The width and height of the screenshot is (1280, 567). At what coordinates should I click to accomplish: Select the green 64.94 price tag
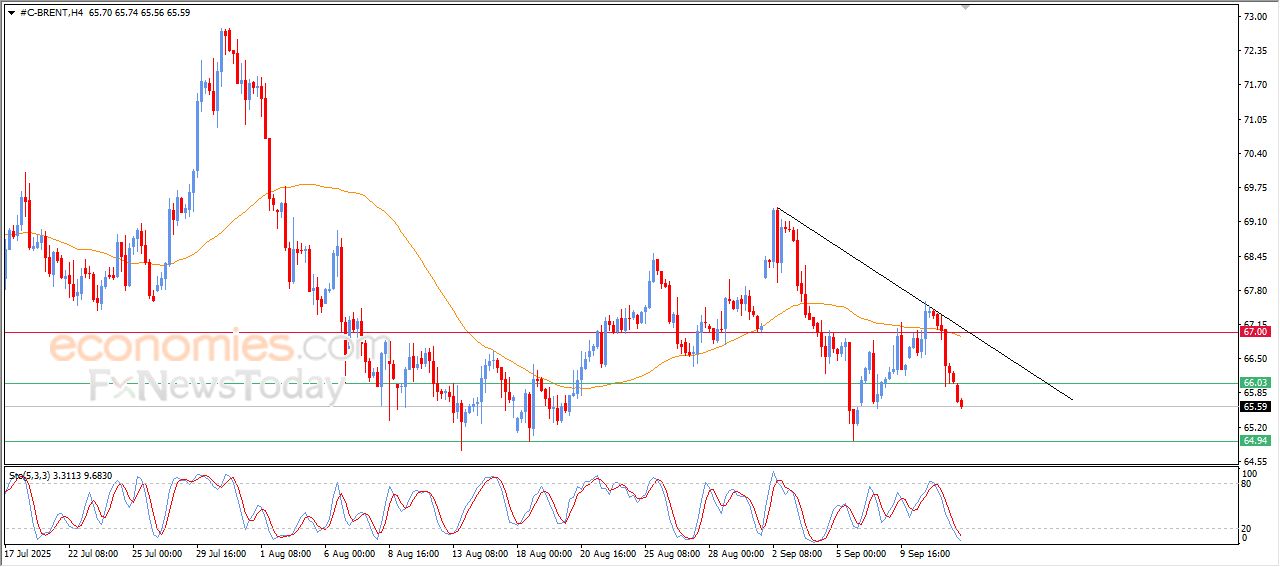coord(1254,441)
